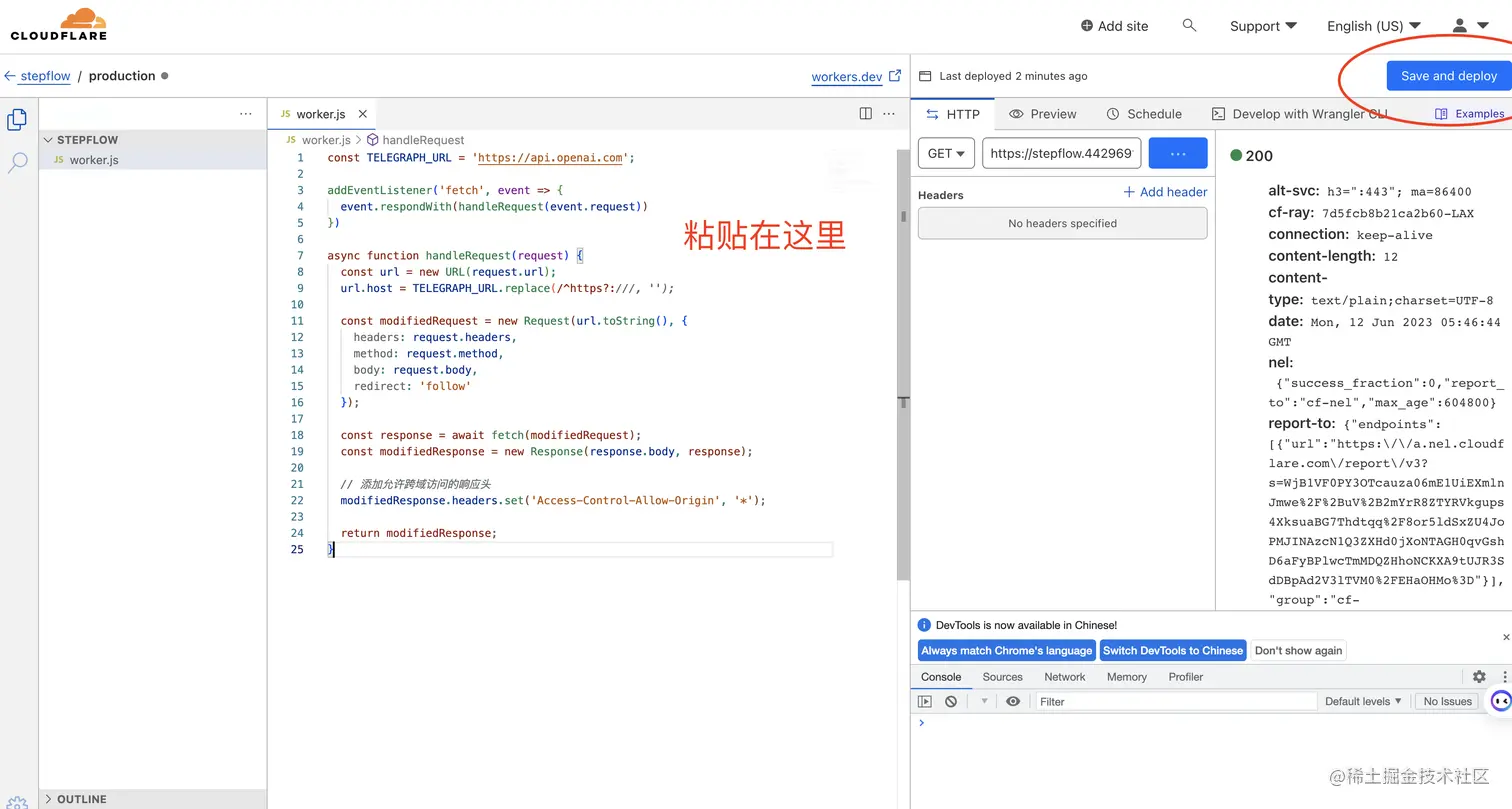The width and height of the screenshot is (1512, 809).
Task: Open the GET method dropdown
Action: [x=946, y=153]
